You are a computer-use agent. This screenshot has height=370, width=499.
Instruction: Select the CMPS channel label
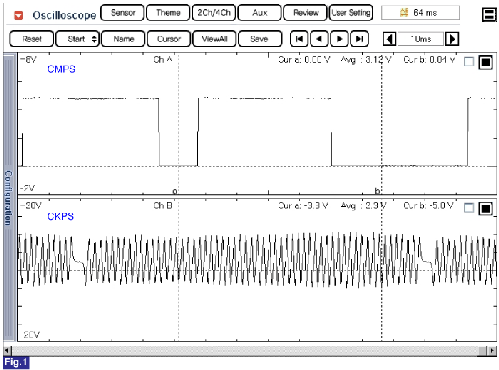pos(61,69)
